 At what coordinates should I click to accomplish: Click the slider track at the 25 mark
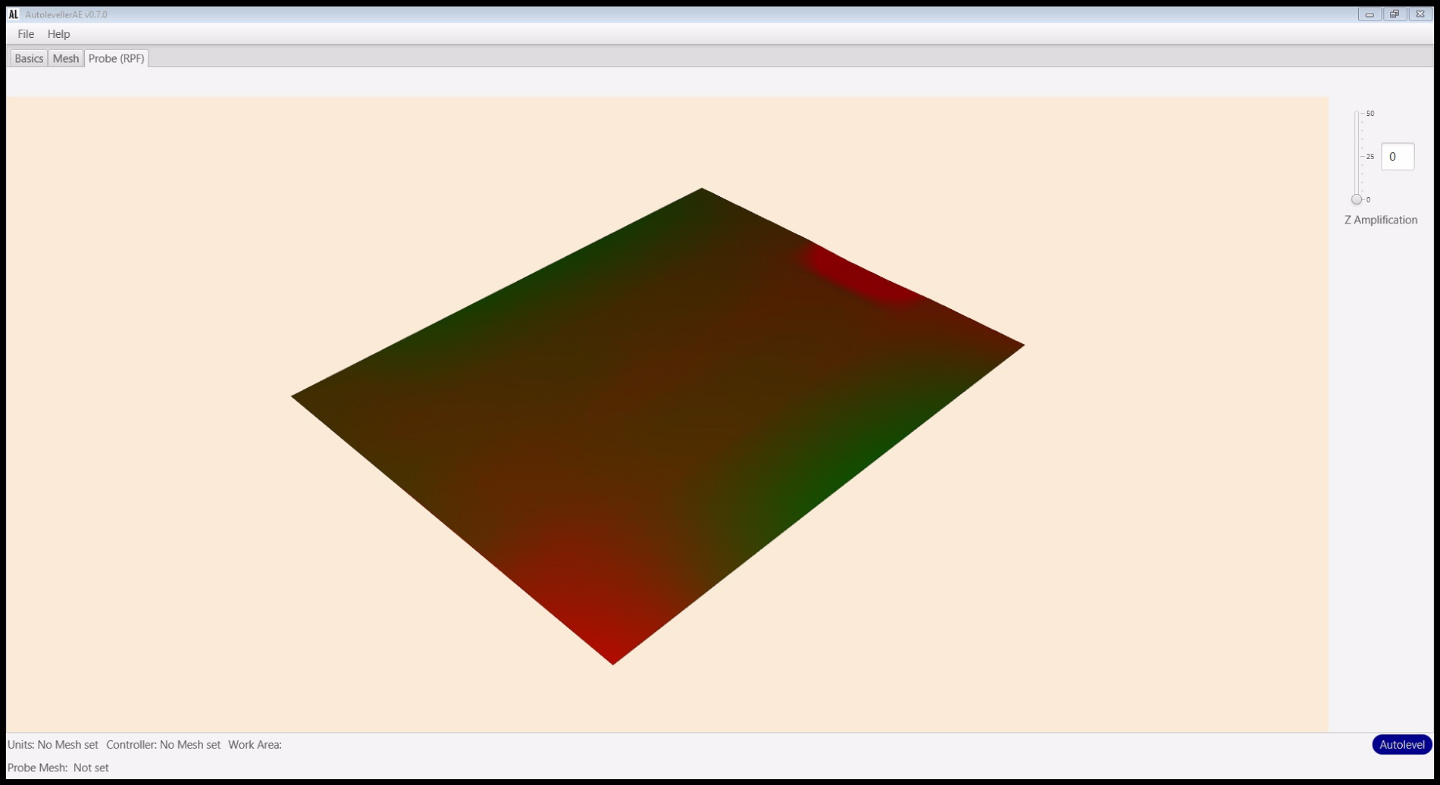click(x=1357, y=157)
